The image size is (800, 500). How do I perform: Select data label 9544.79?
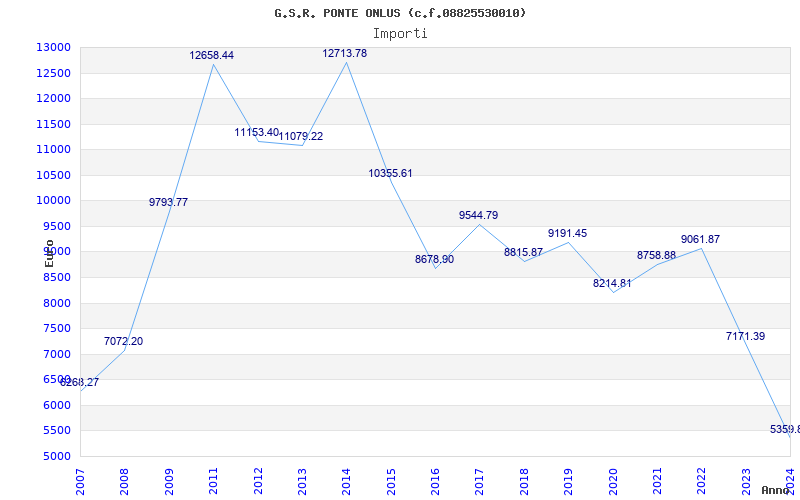tap(479, 215)
